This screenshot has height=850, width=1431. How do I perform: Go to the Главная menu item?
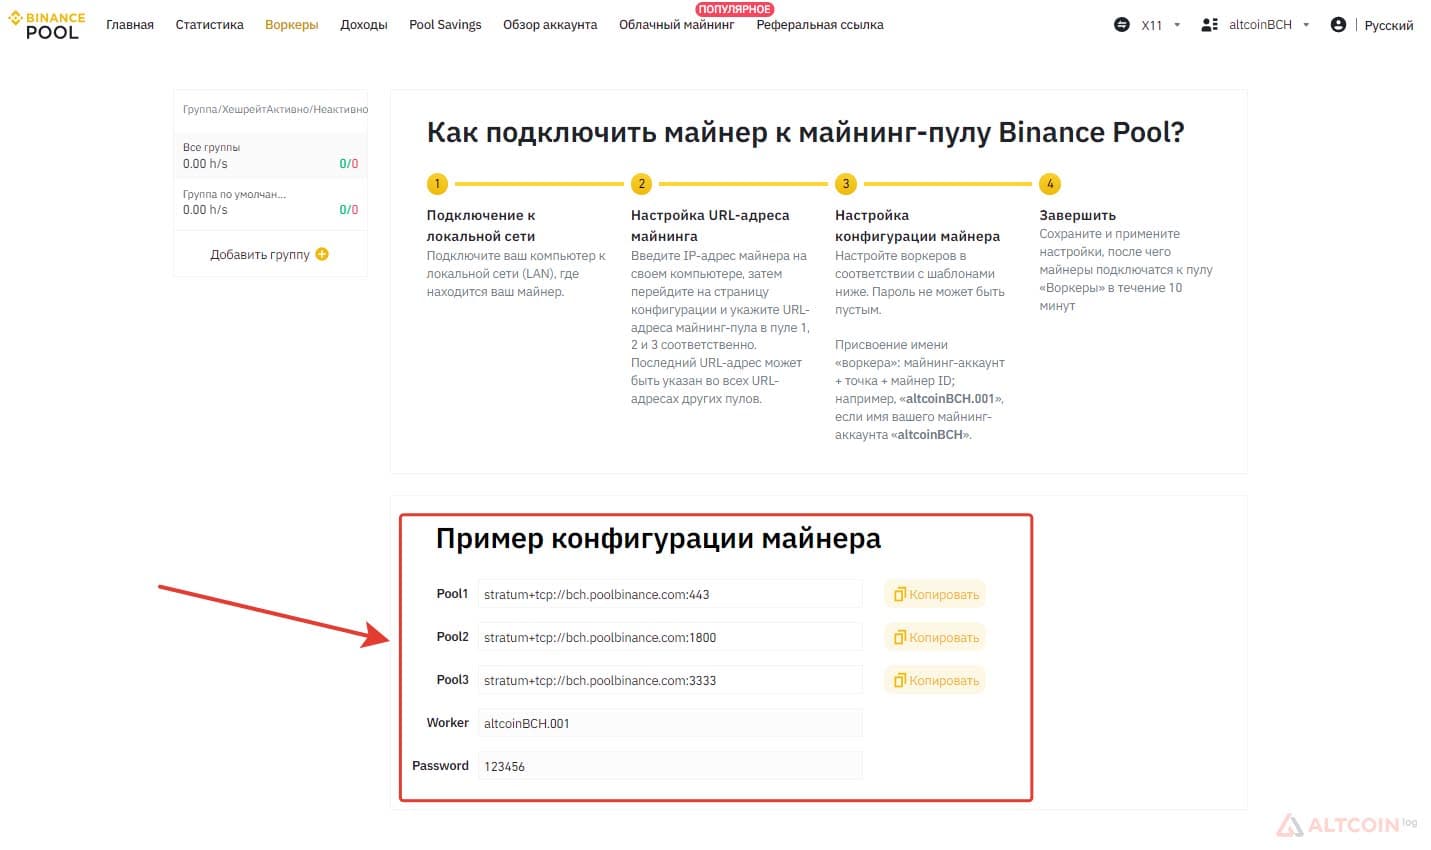pos(130,25)
